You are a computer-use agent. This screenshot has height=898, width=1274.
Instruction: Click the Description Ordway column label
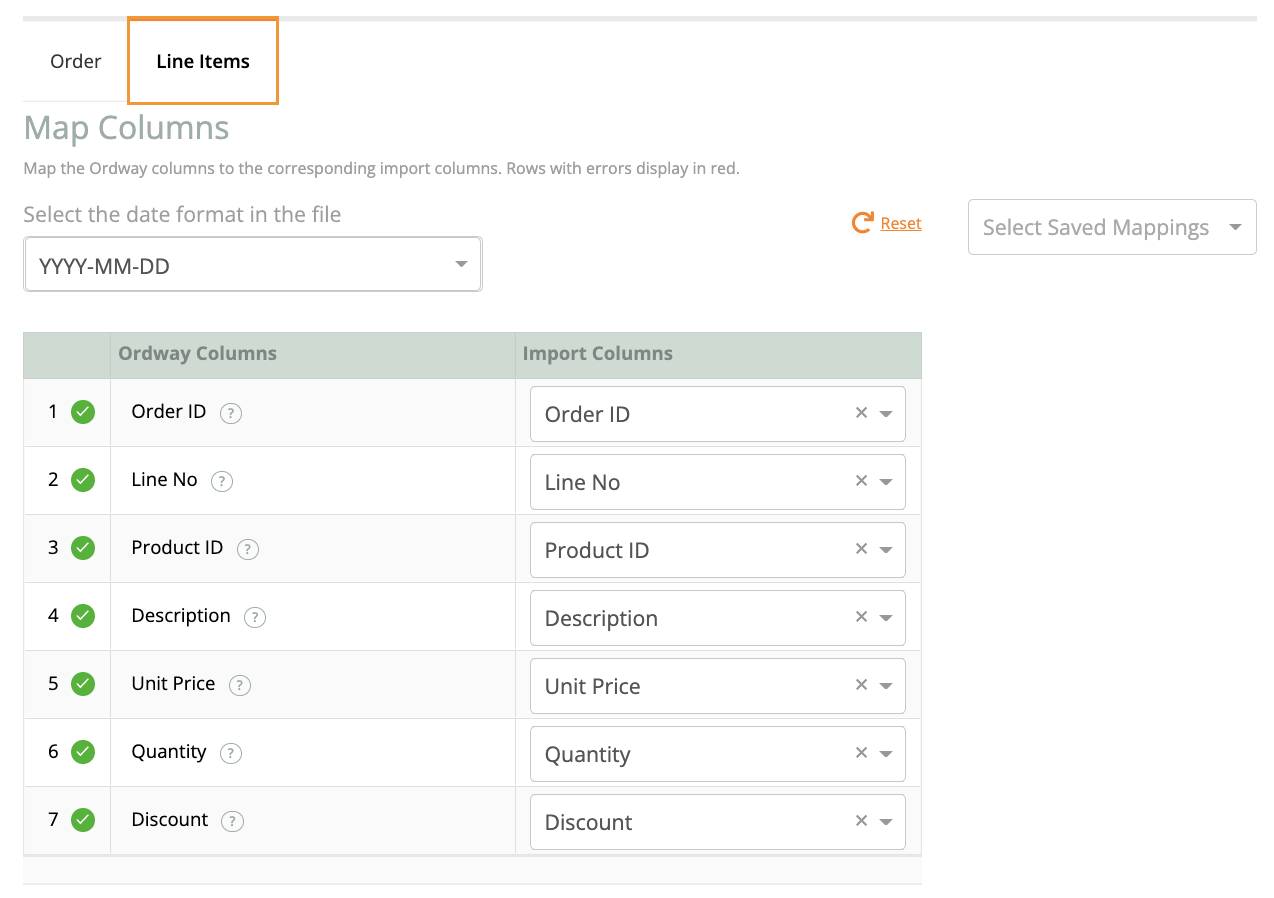[x=181, y=615]
